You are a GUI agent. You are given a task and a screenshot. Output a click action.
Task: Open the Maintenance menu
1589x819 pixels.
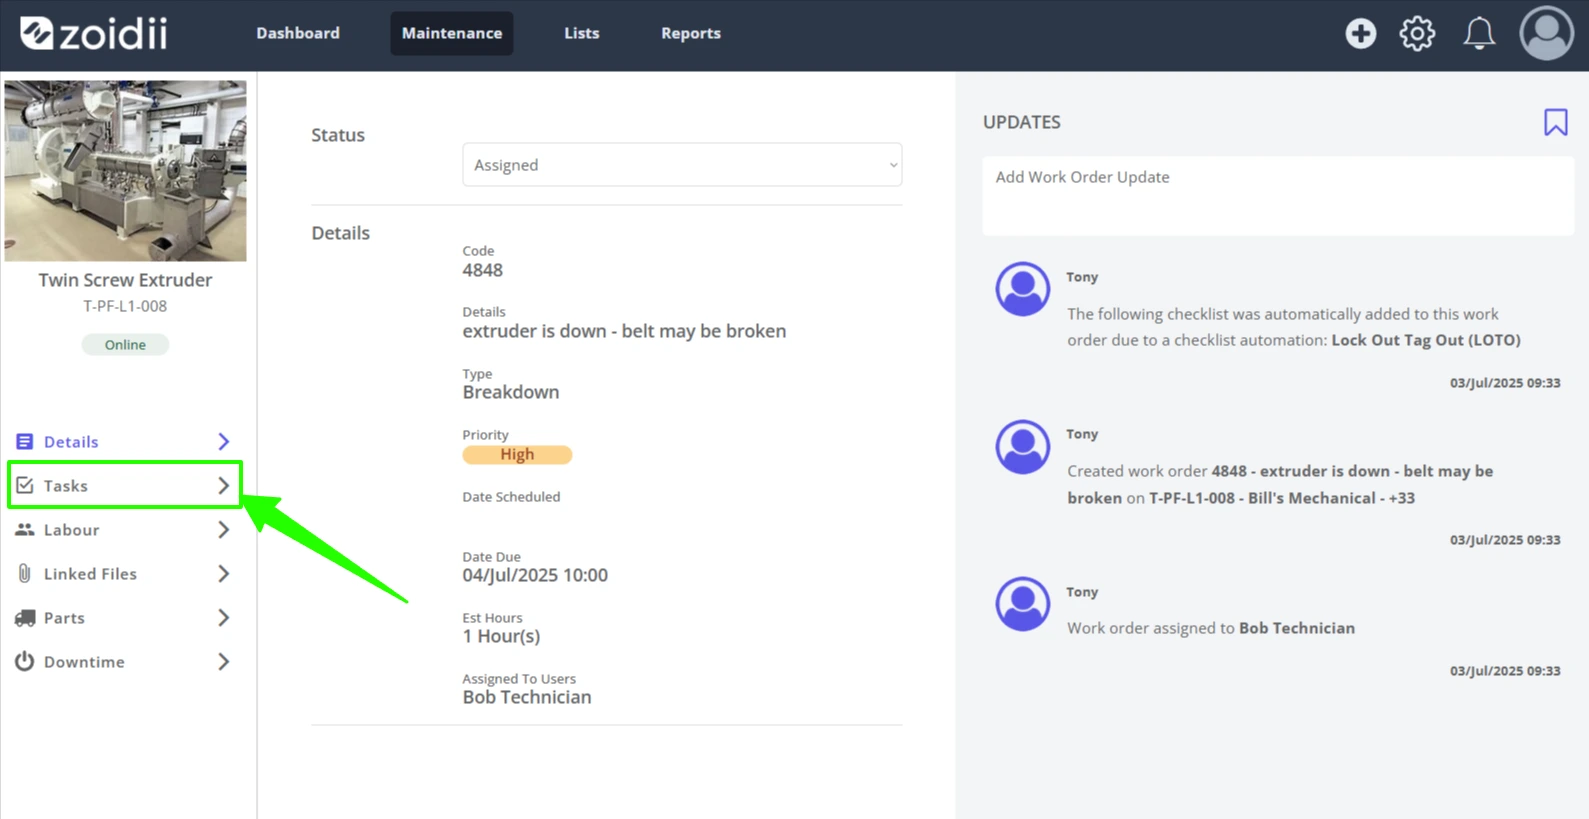click(x=452, y=33)
